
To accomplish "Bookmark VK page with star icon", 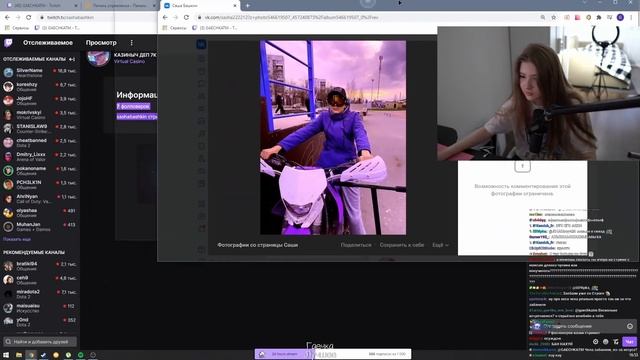I will (x=553, y=18).
